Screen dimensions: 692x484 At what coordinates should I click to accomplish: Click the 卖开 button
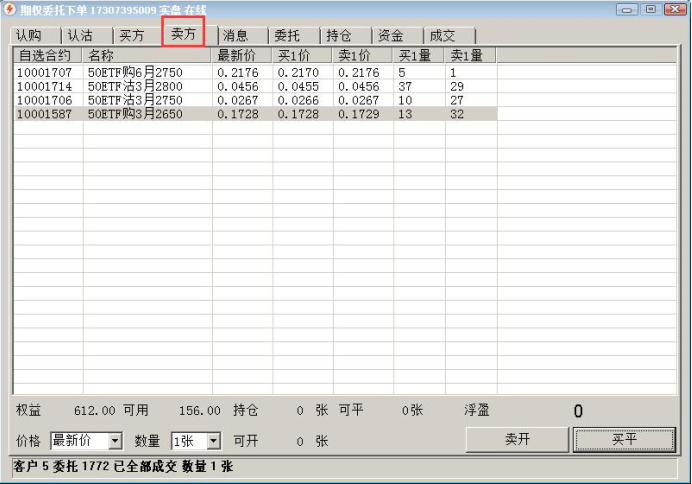pos(517,440)
